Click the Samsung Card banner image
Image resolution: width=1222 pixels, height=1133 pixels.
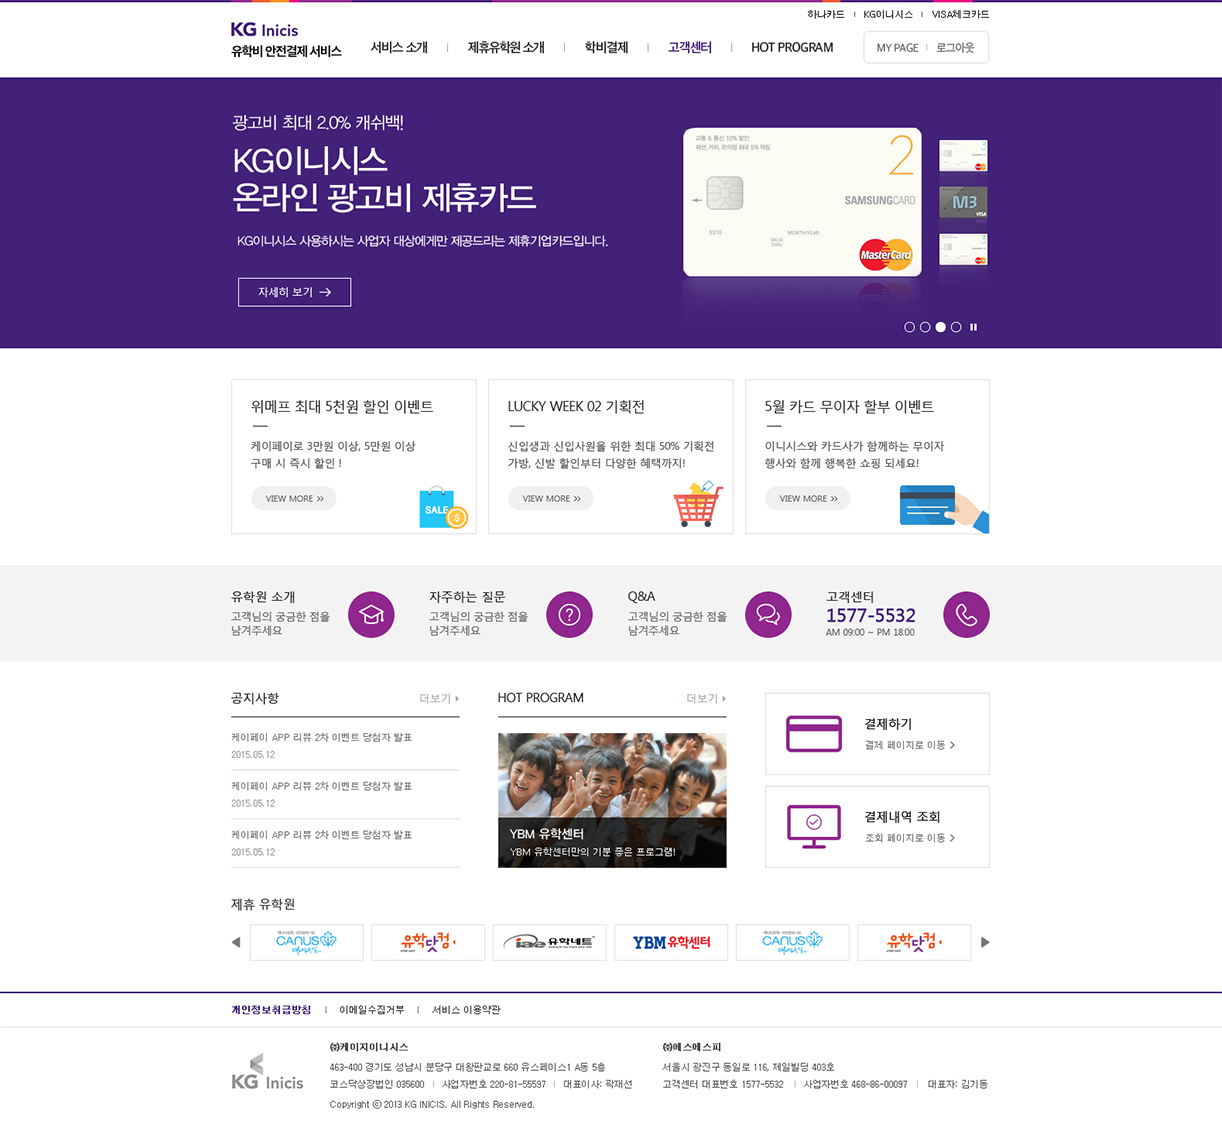(802, 202)
